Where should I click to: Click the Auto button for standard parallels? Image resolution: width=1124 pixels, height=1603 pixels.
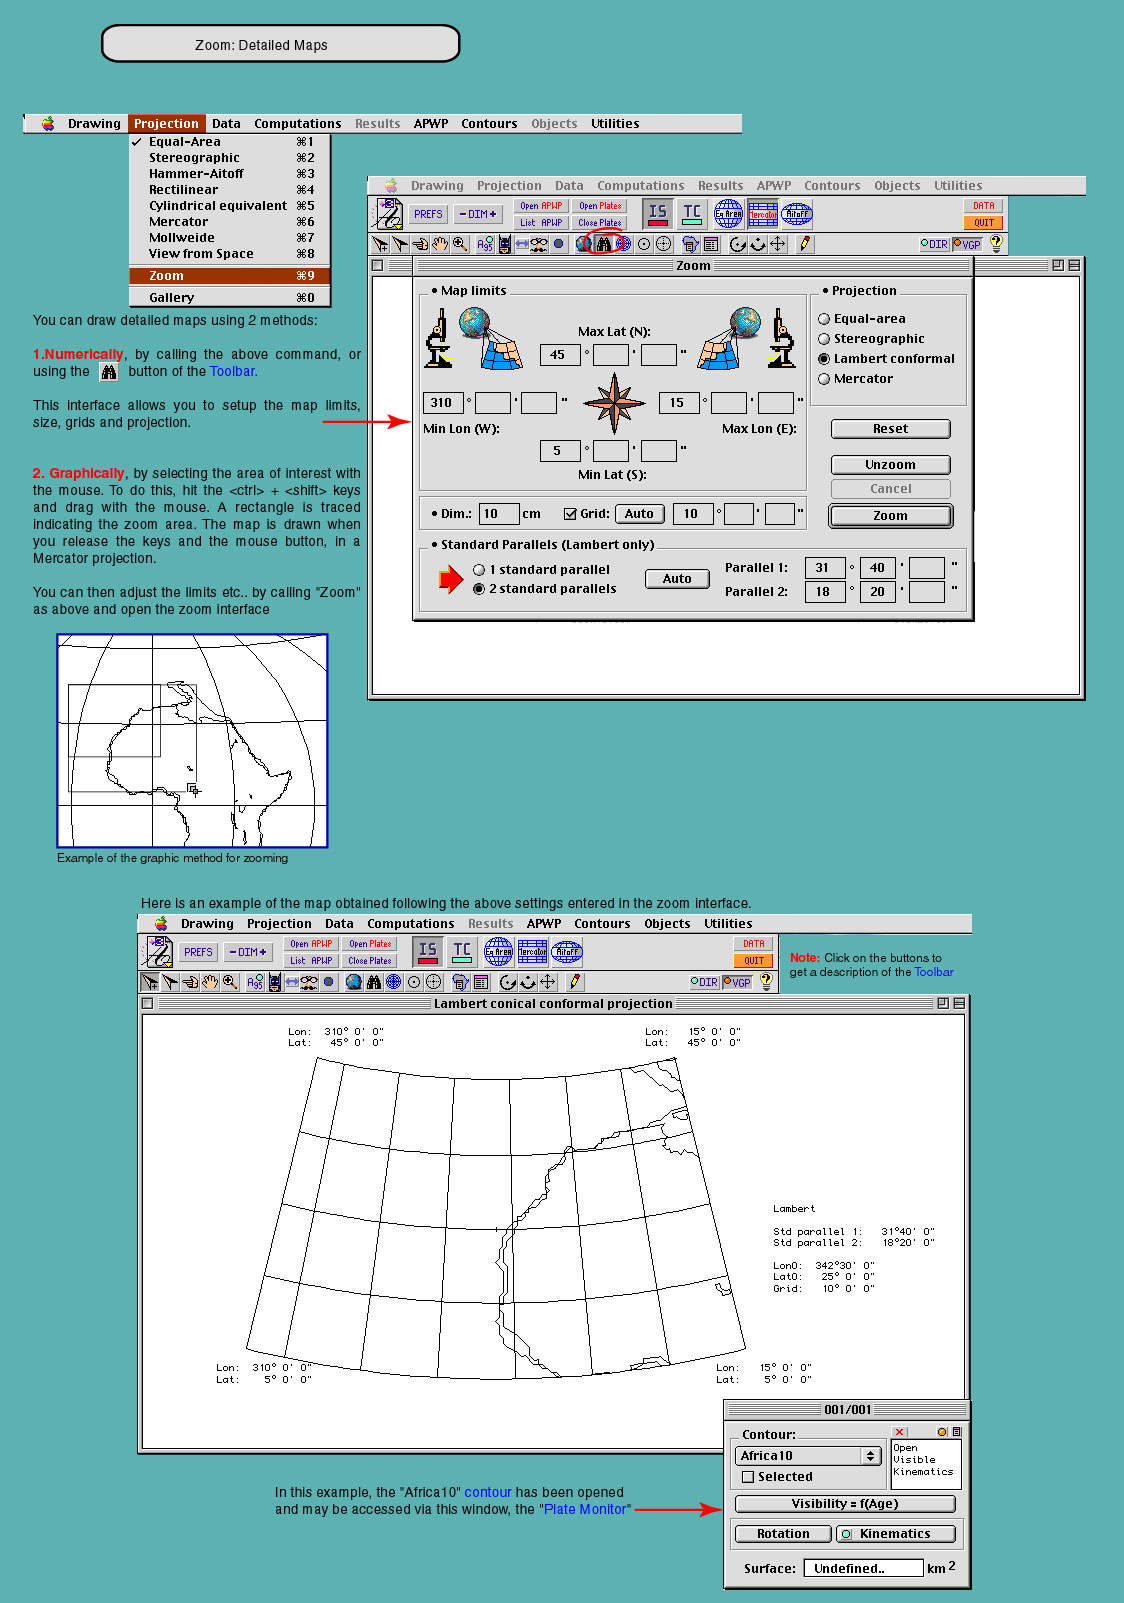click(x=677, y=579)
